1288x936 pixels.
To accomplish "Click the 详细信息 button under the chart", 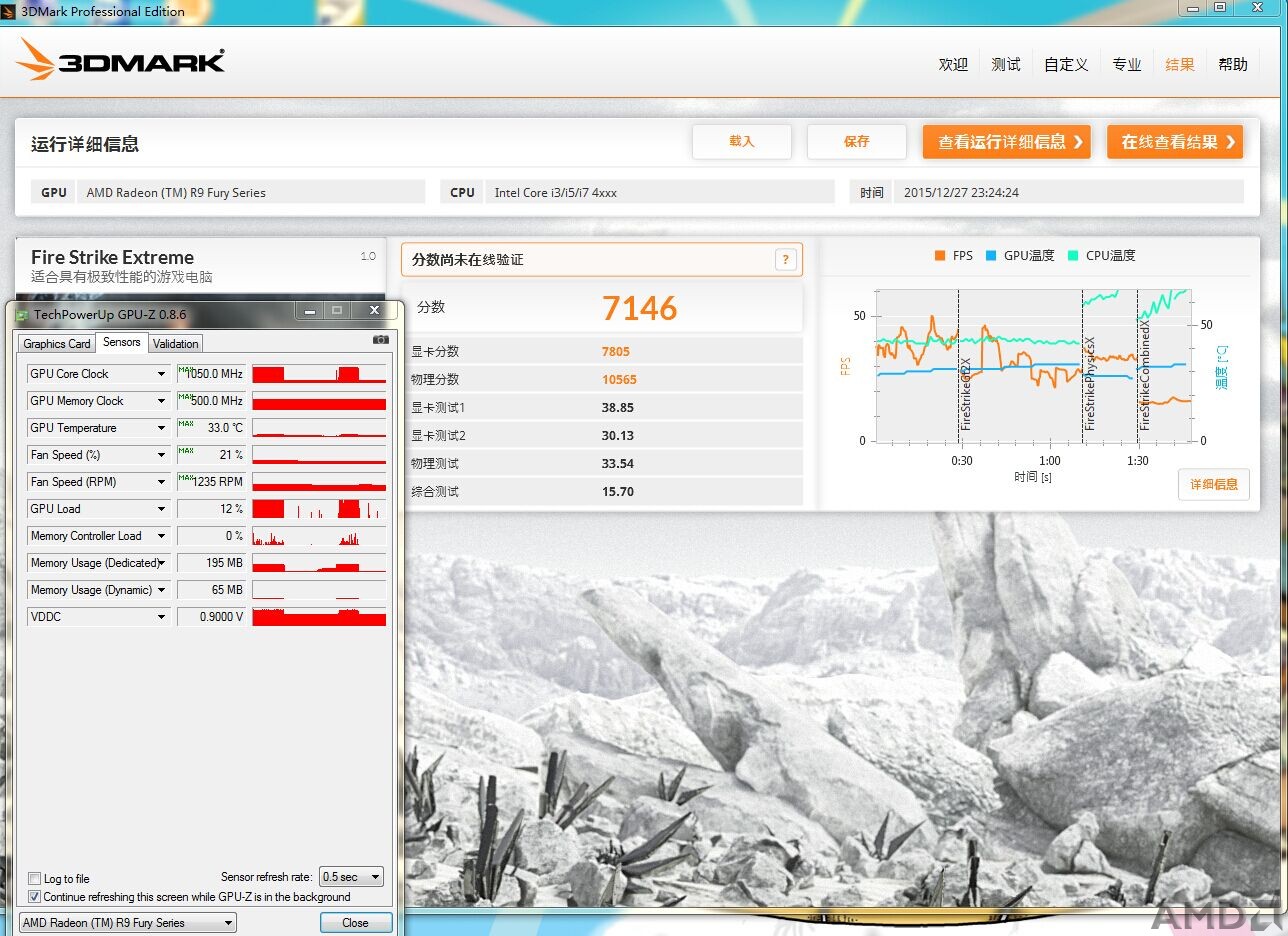I will pos(1214,484).
